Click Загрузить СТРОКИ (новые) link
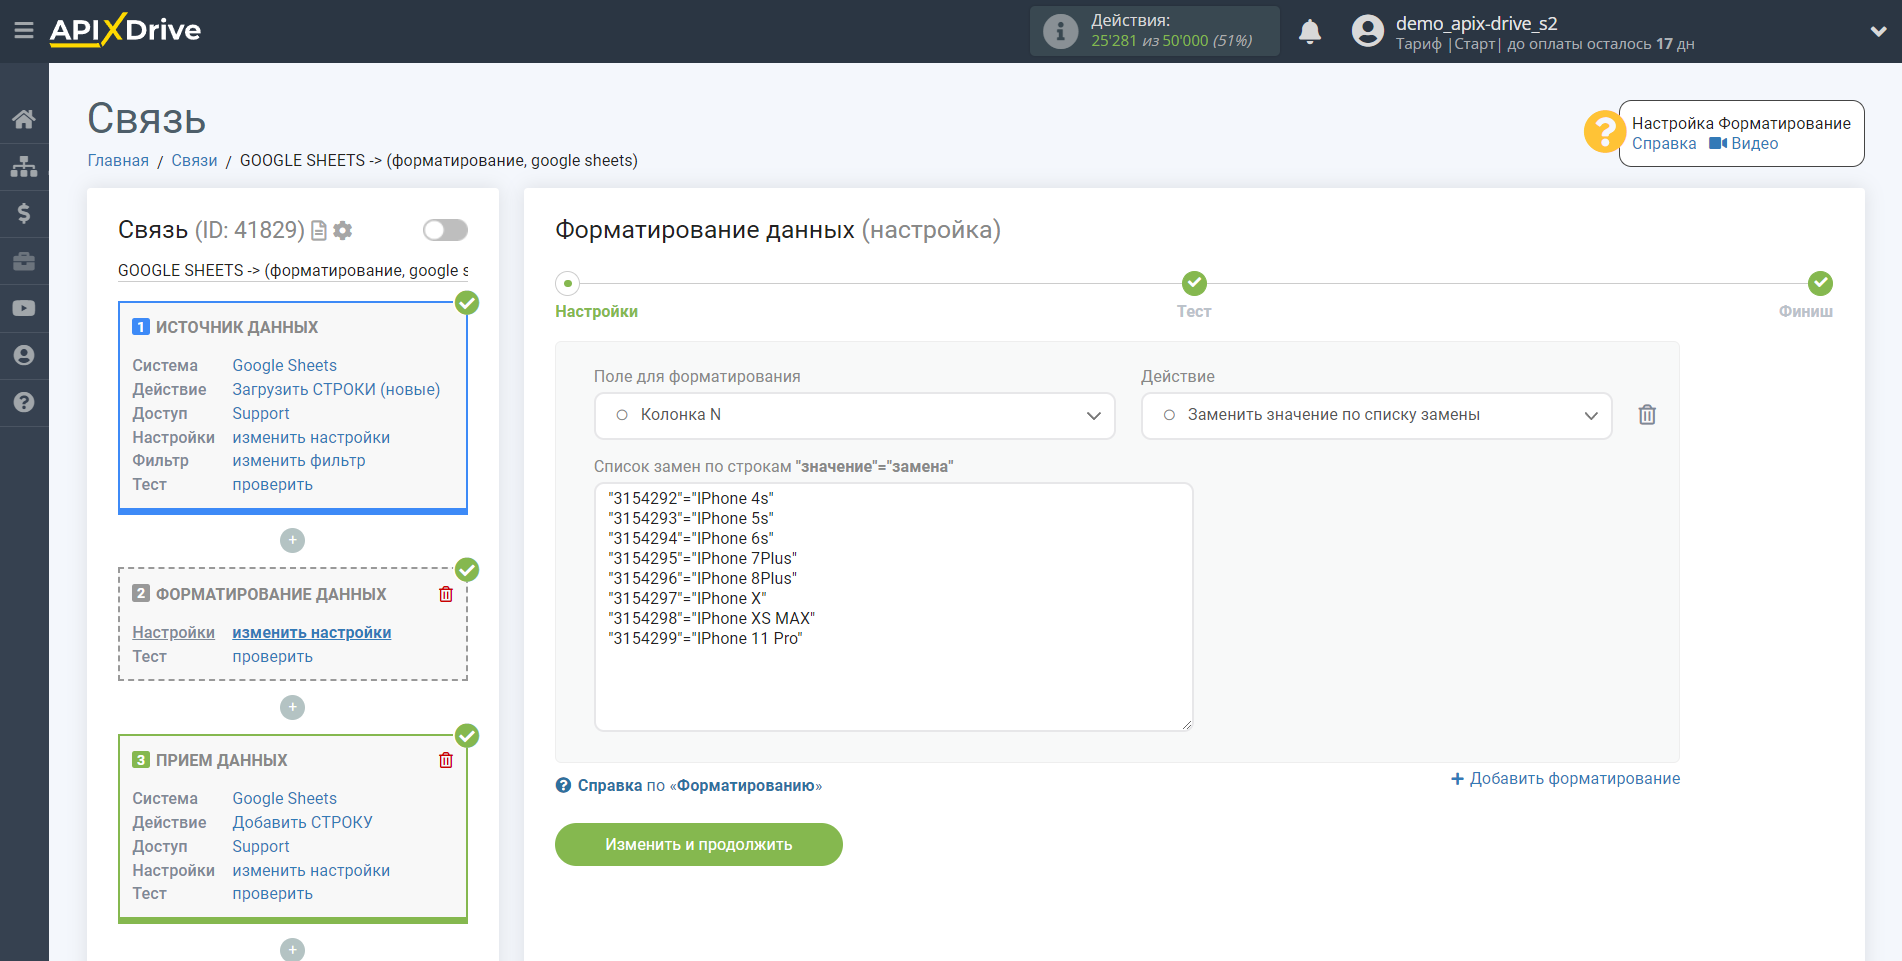1902x961 pixels. pyautogui.click(x=336, y=390)
